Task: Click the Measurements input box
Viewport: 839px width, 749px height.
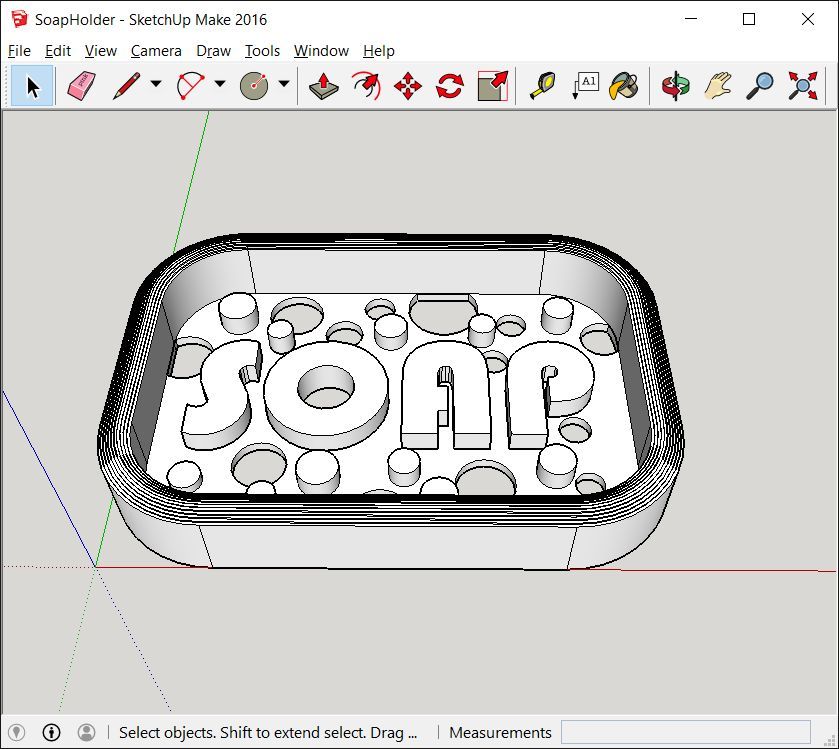Action: pos(685,733)
